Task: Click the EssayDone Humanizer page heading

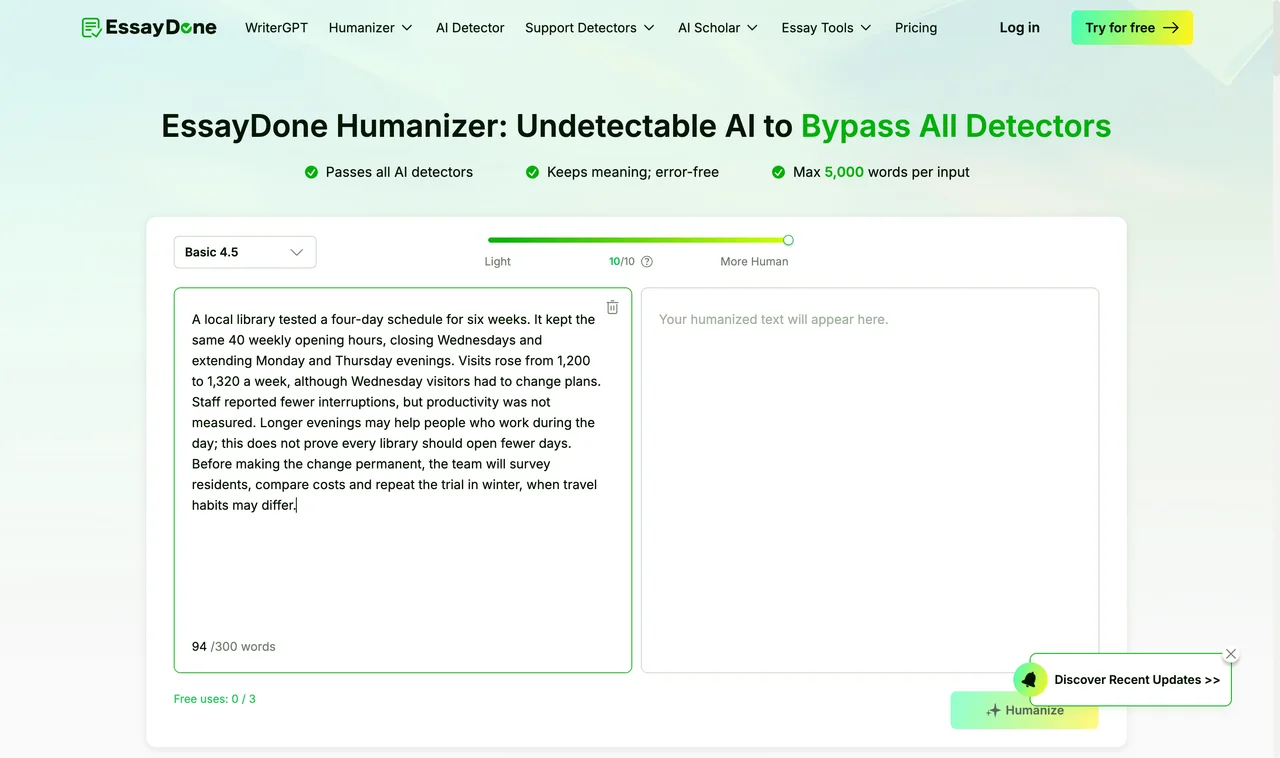Action: (636, 126)
